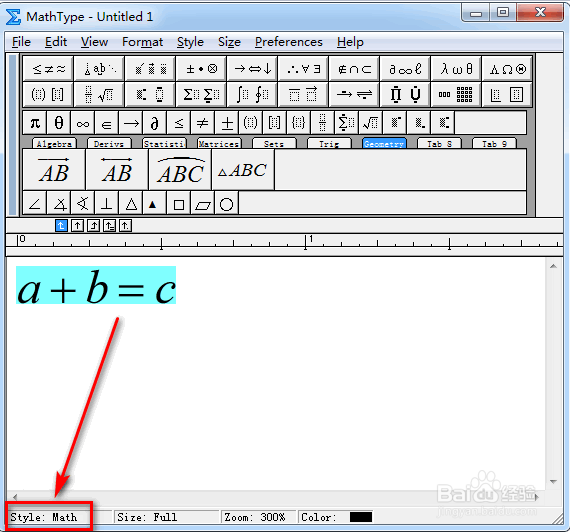This screenshot has height=532, width=570.
Task: Insert the infinity symbol
Action: (x=83, y=123)
